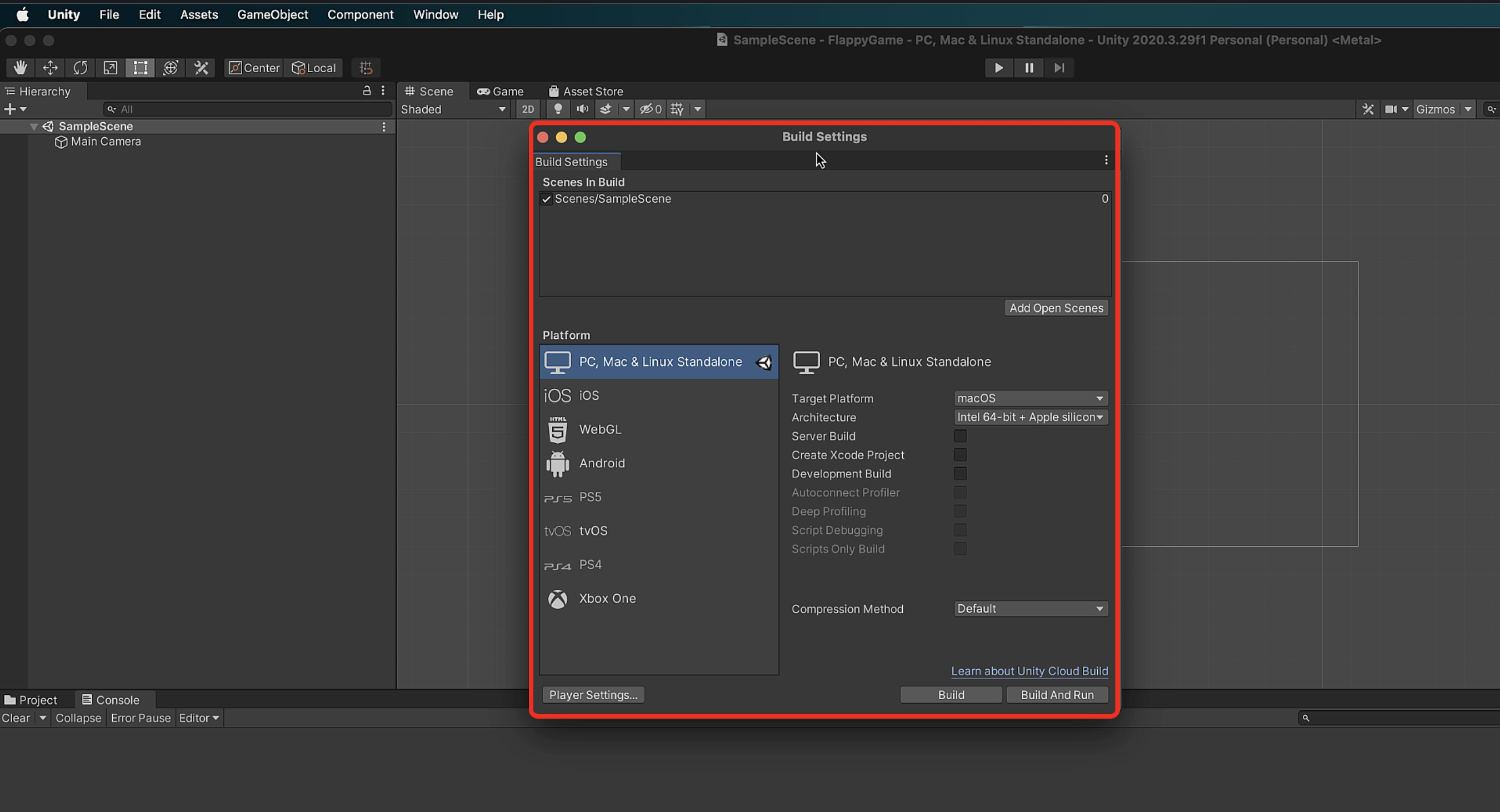The width and height of the screenshot is (1500, 812).
Task: Select the Hand tool in toolbar
Action: [20, 68]
